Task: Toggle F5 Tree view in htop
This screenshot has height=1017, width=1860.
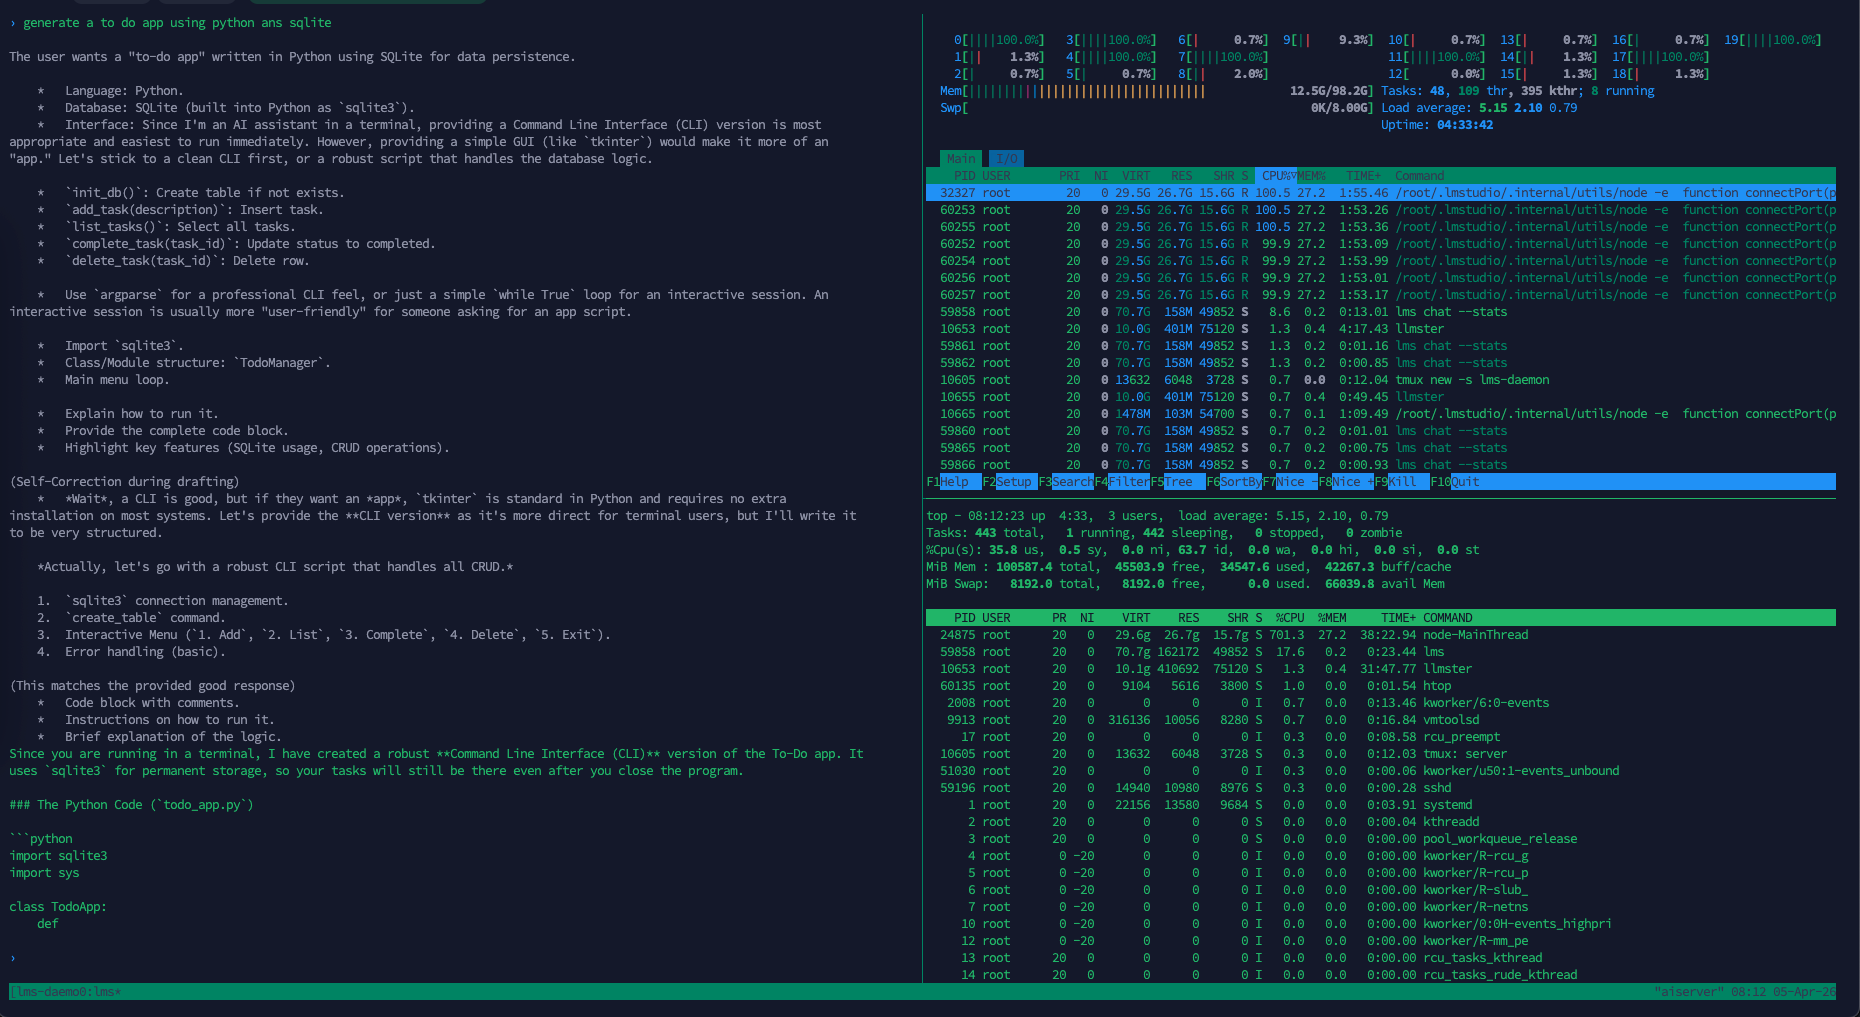Action: [x=1178, y=482]
